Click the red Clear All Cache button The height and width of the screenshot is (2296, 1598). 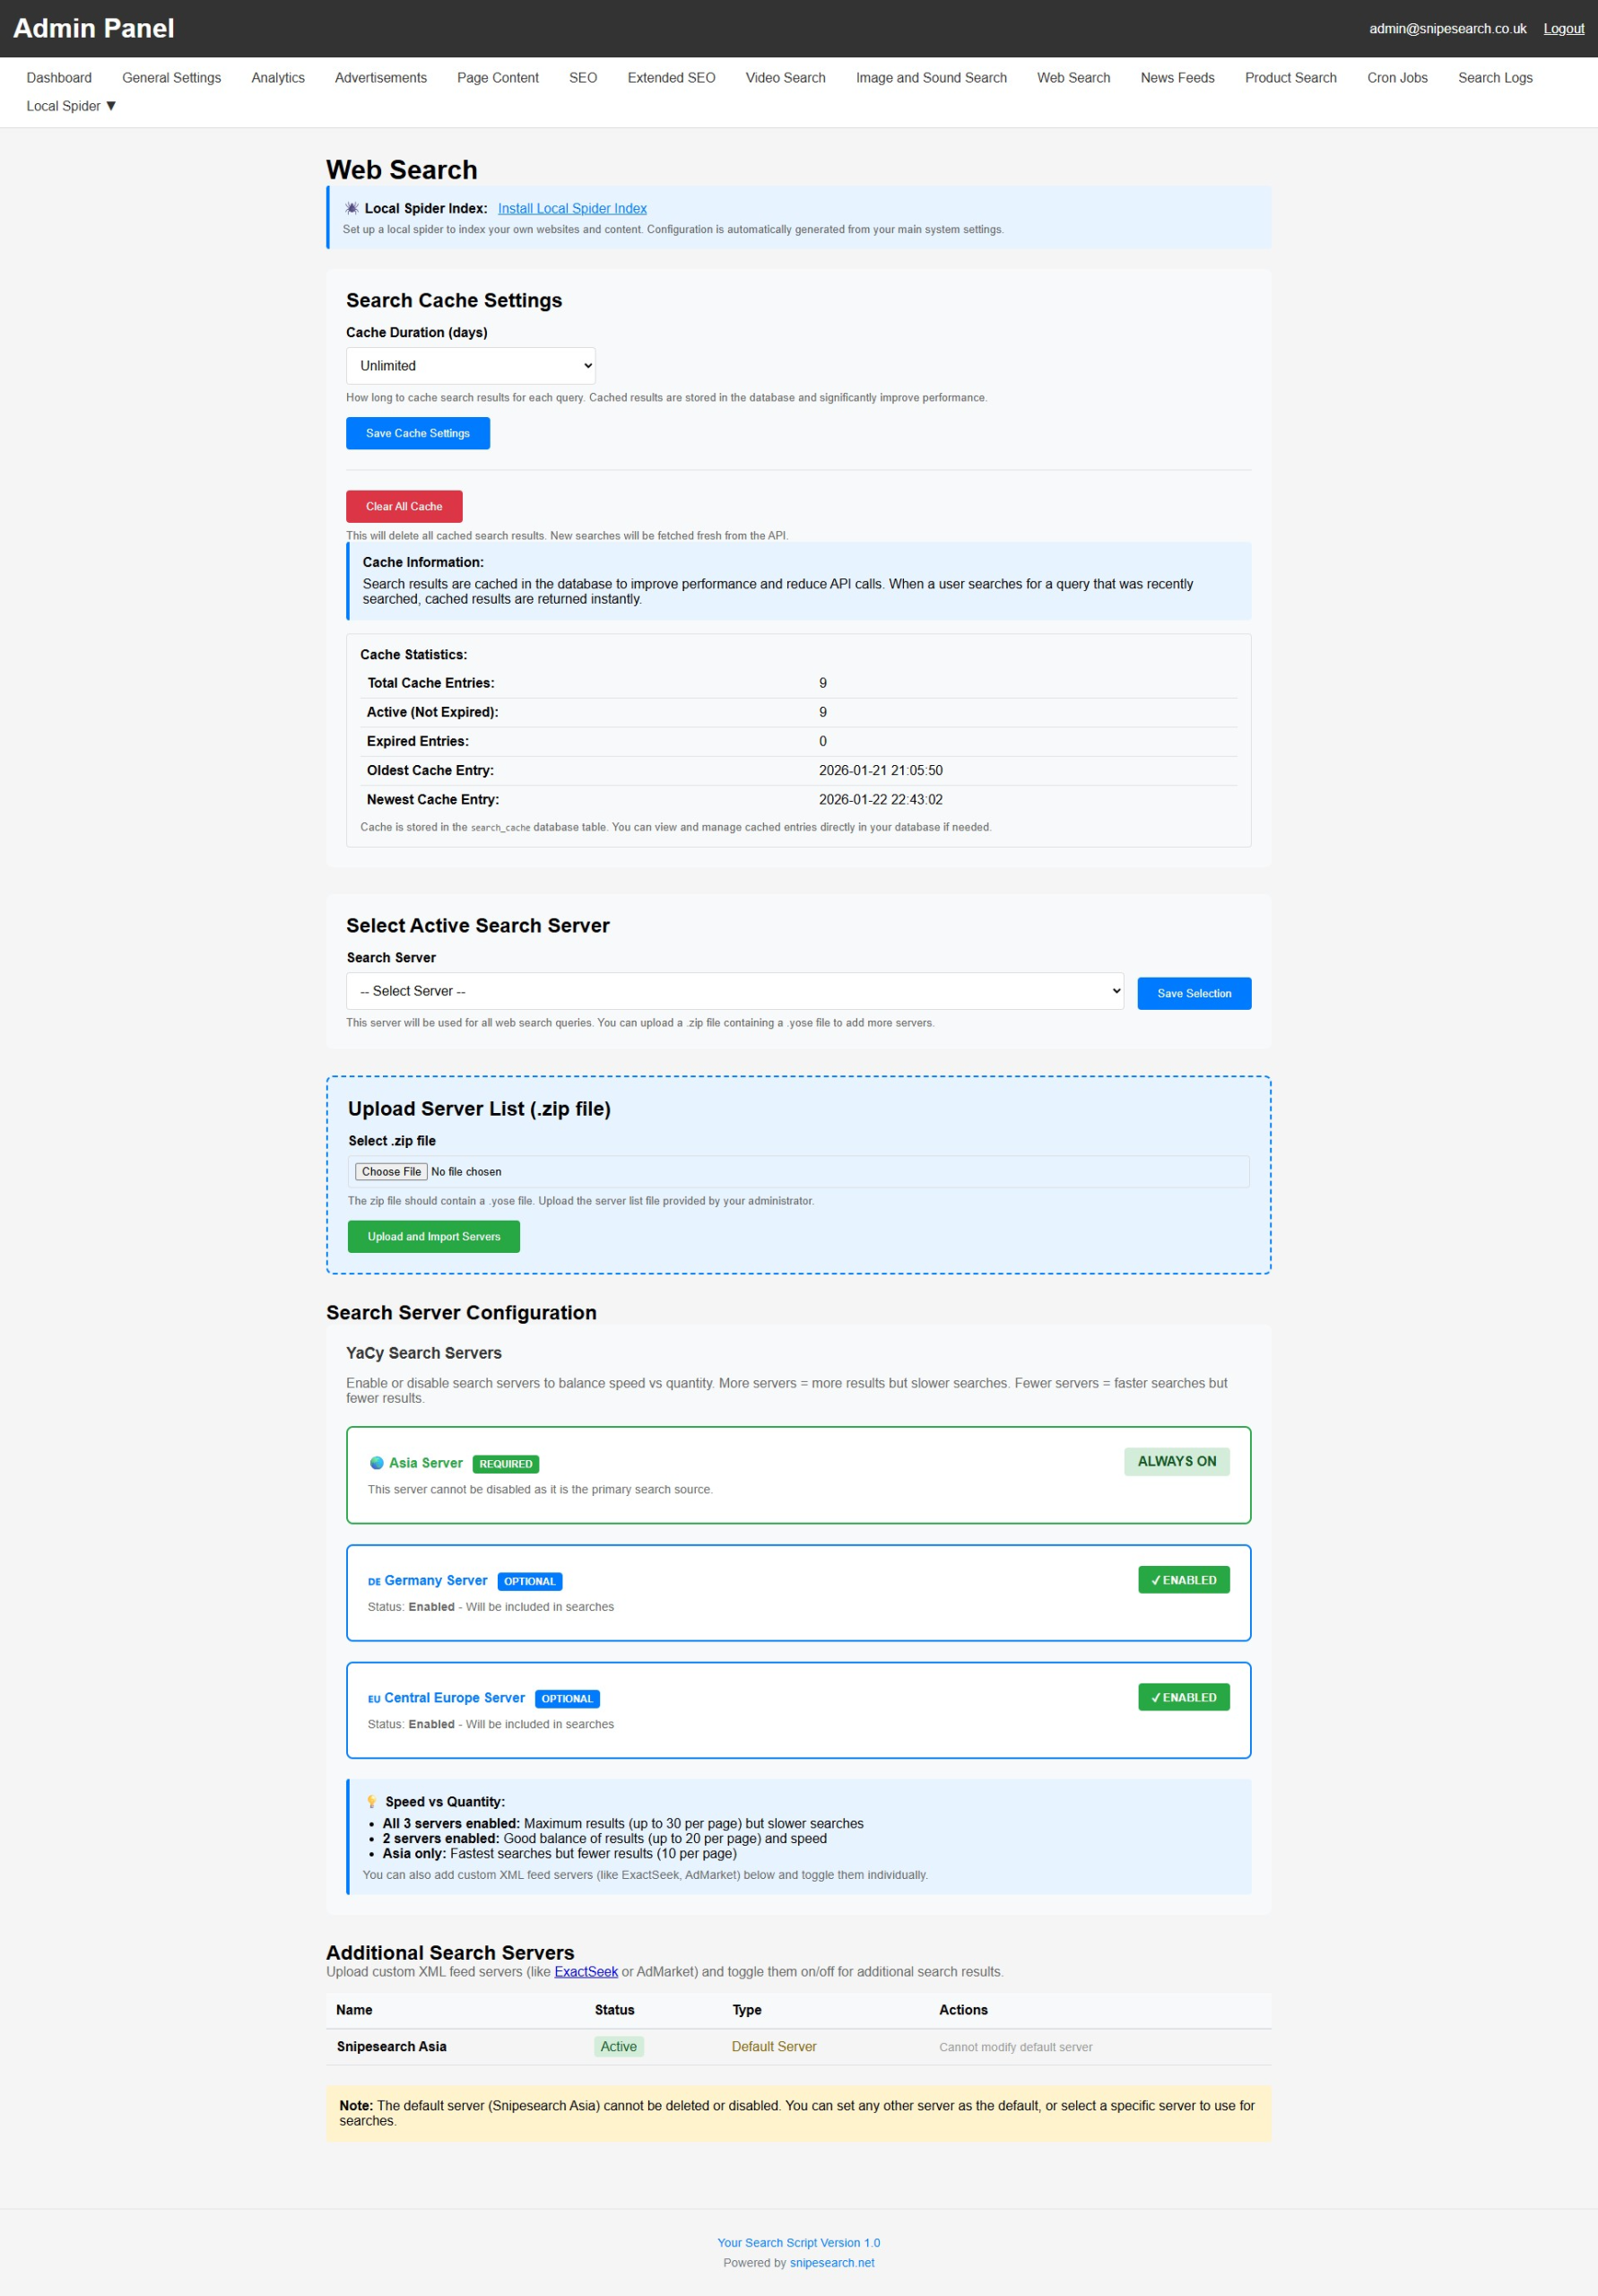404,506
